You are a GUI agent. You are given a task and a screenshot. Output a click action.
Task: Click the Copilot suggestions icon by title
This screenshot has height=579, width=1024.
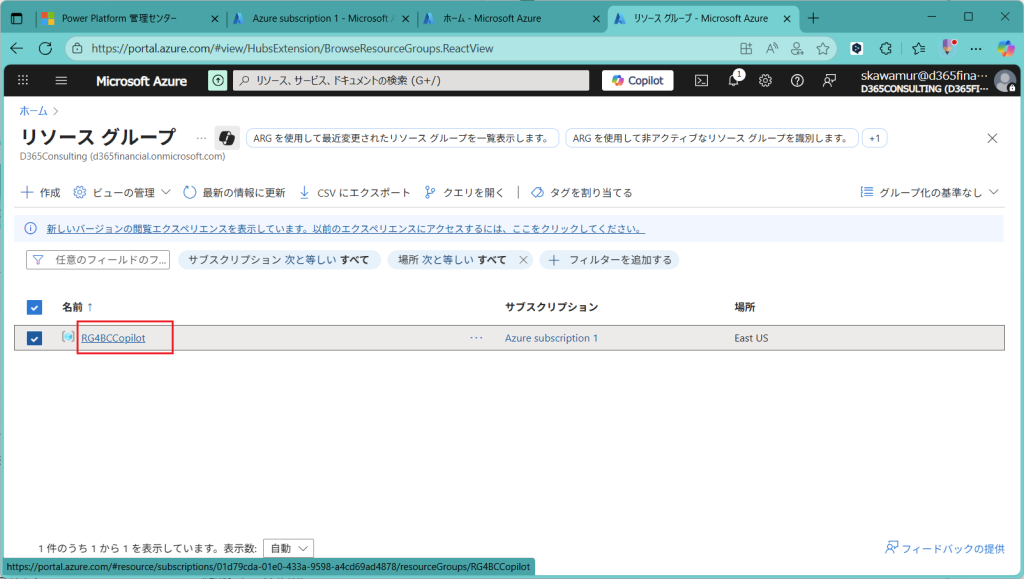pyautogui.click(x=227, y=138)
